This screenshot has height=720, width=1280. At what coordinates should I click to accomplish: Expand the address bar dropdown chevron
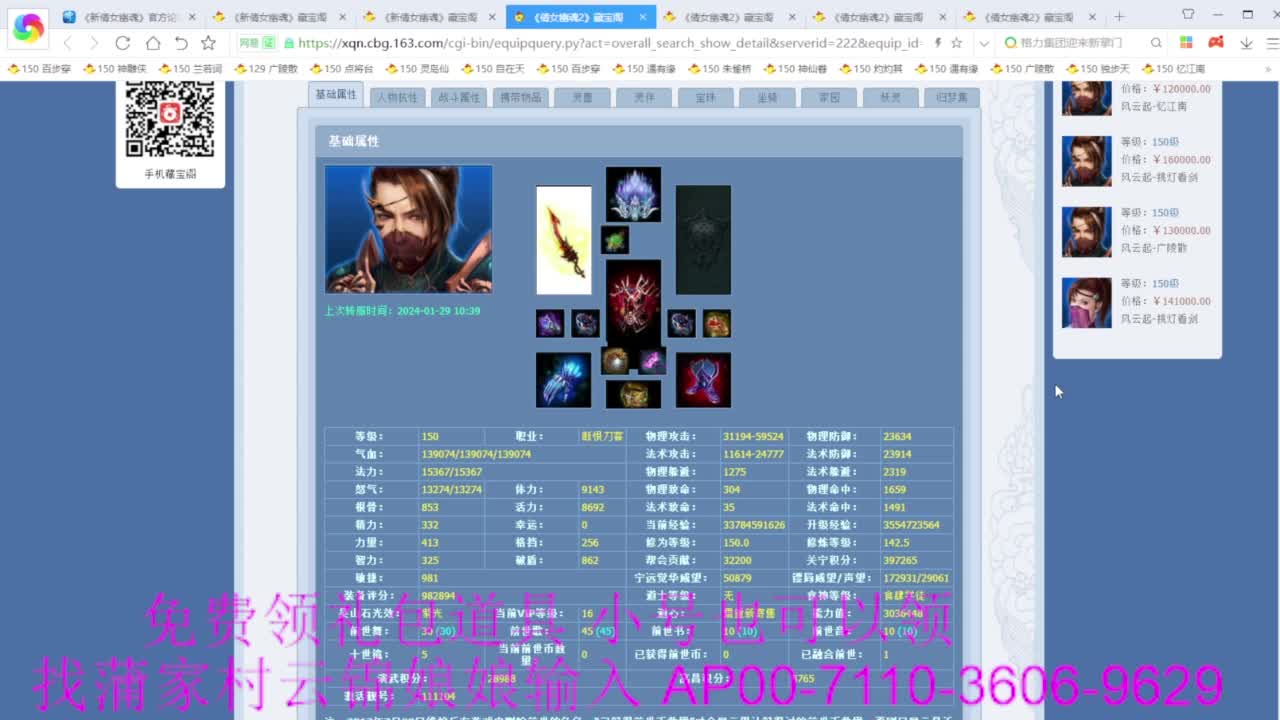pos(984,43)
